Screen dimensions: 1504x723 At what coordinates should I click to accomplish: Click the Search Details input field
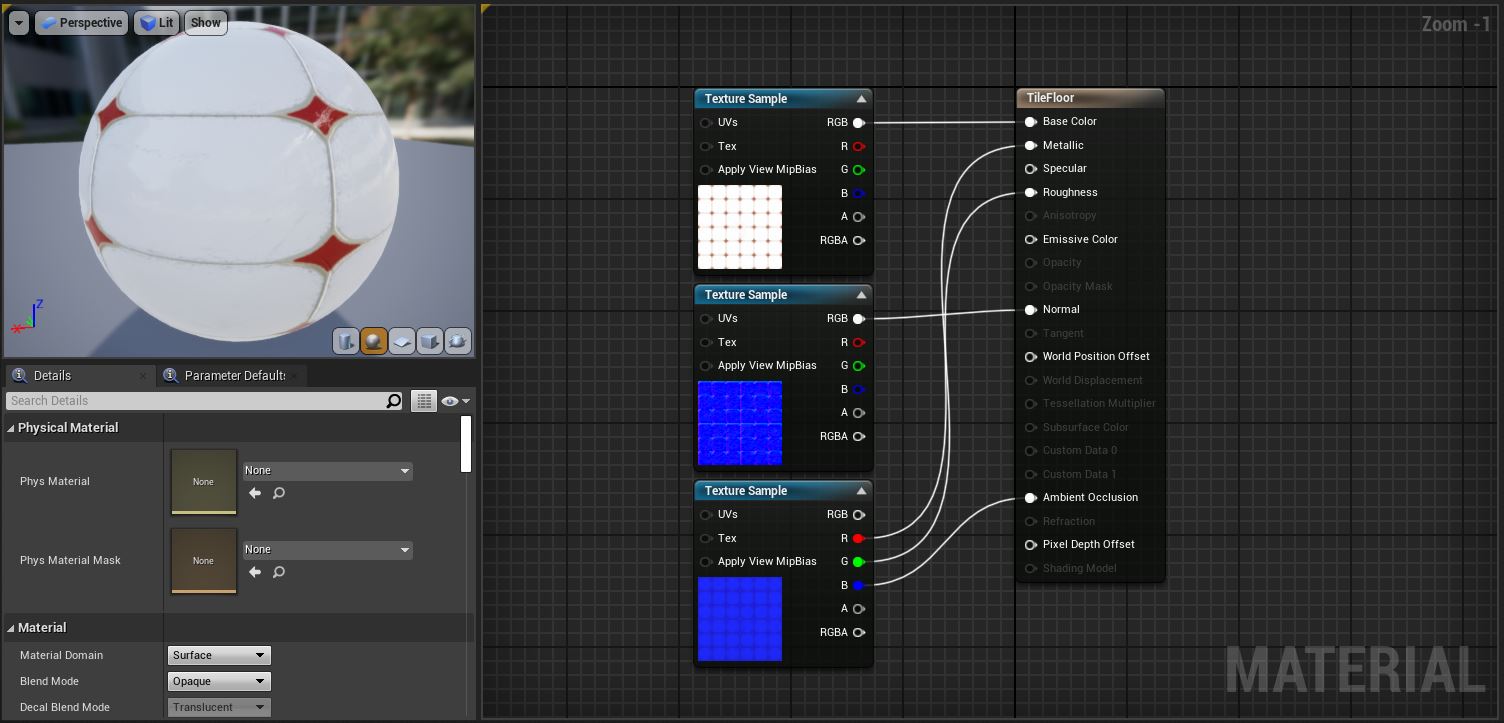coord(195,401)
